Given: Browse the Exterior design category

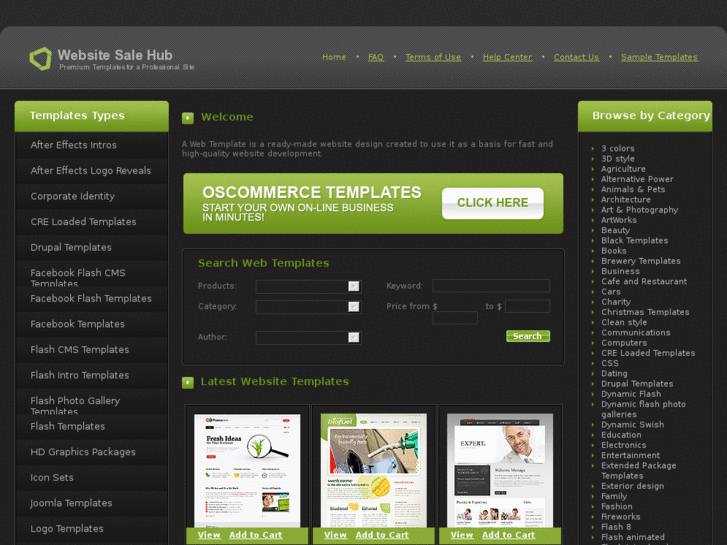Looking at the screenshot, I should coord(632,486).
